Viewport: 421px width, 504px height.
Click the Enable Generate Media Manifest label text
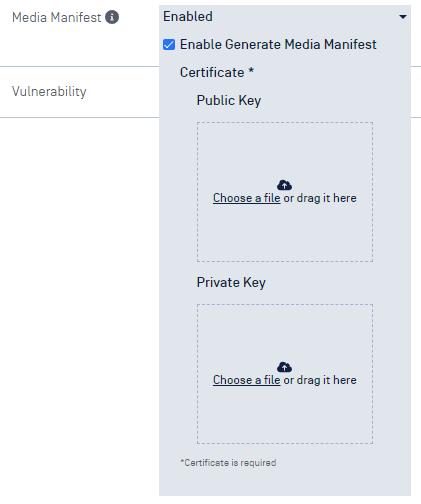point(278,44)
